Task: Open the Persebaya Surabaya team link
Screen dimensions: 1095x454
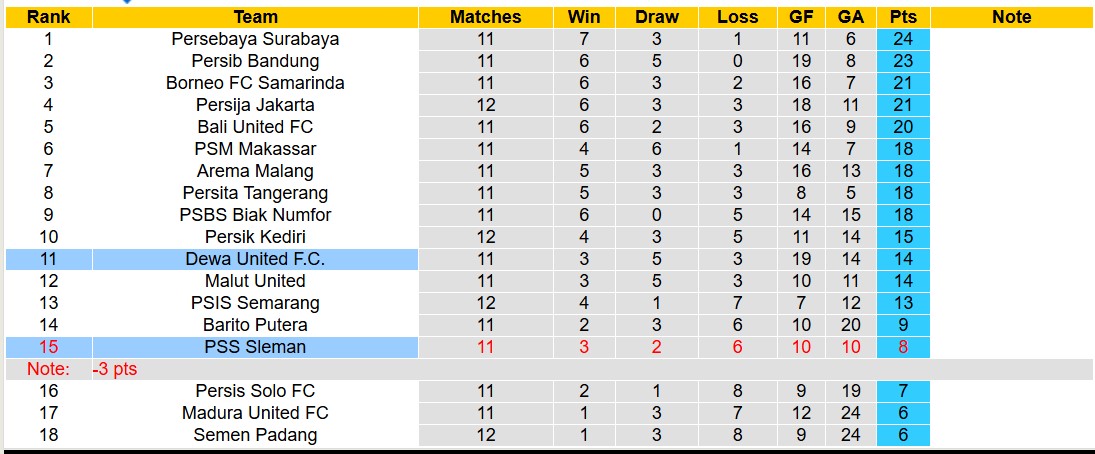Action: [x=255, y=39]
